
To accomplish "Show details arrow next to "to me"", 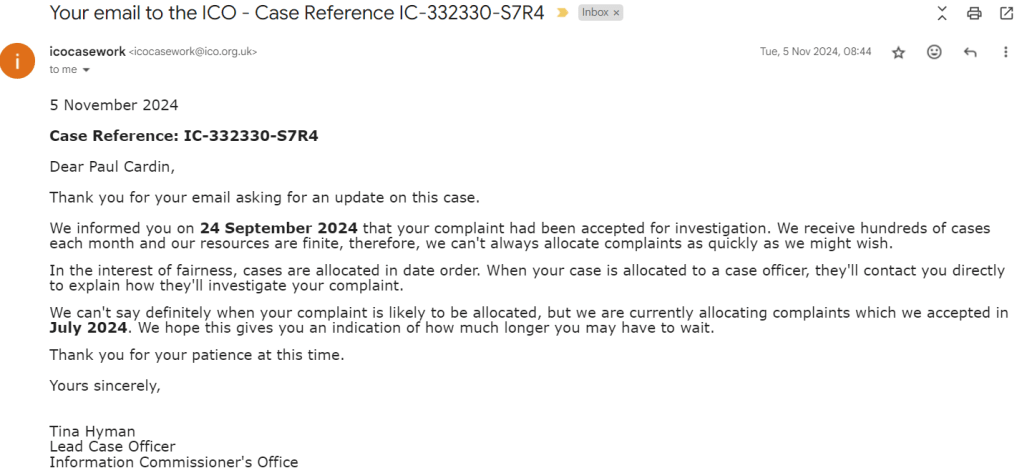I will [86, 70].
